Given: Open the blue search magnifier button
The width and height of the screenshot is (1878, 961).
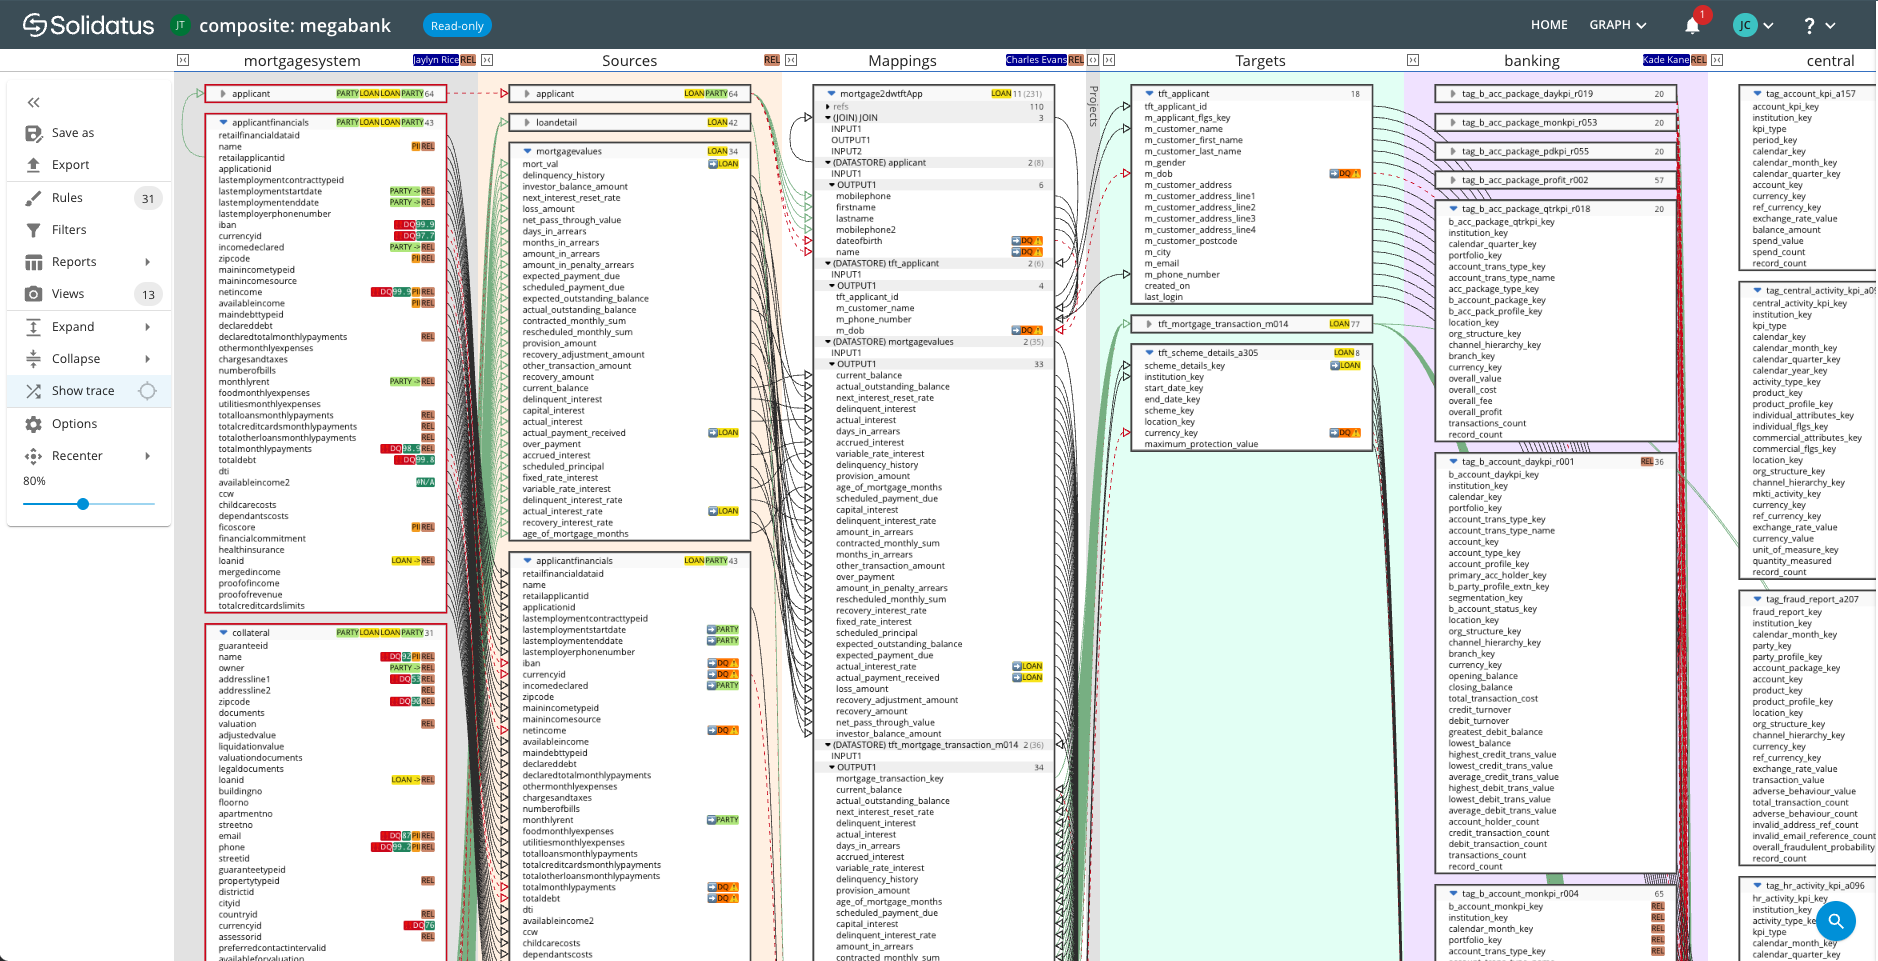Looking at the screenshot, I should coord(1836,921).
